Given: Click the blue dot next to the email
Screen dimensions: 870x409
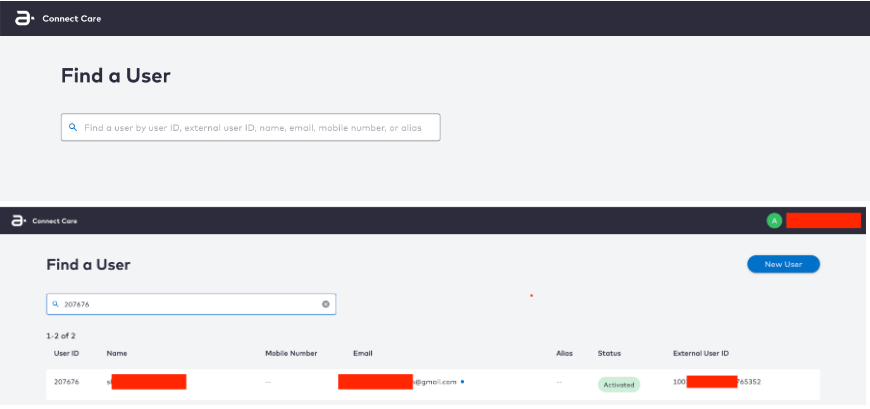Looking at the screenshot, I should tap(462, 382).
